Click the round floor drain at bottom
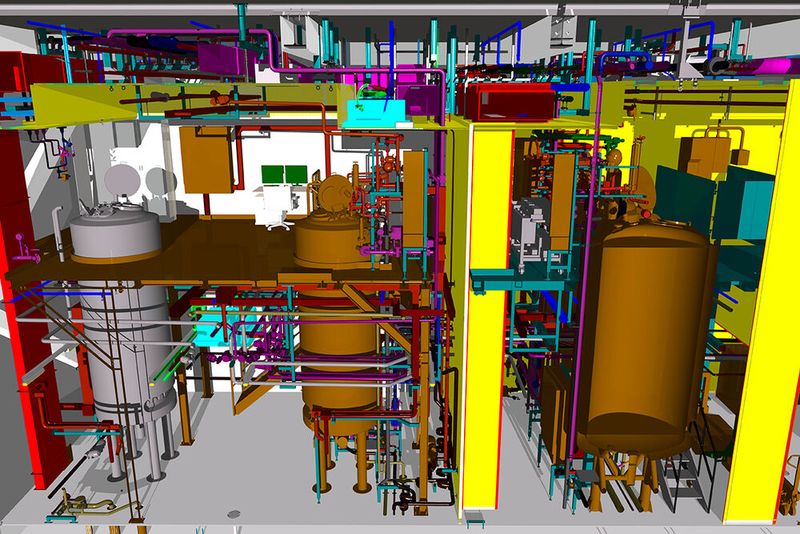Screen dimensions: 800x534 pos(234,515)
